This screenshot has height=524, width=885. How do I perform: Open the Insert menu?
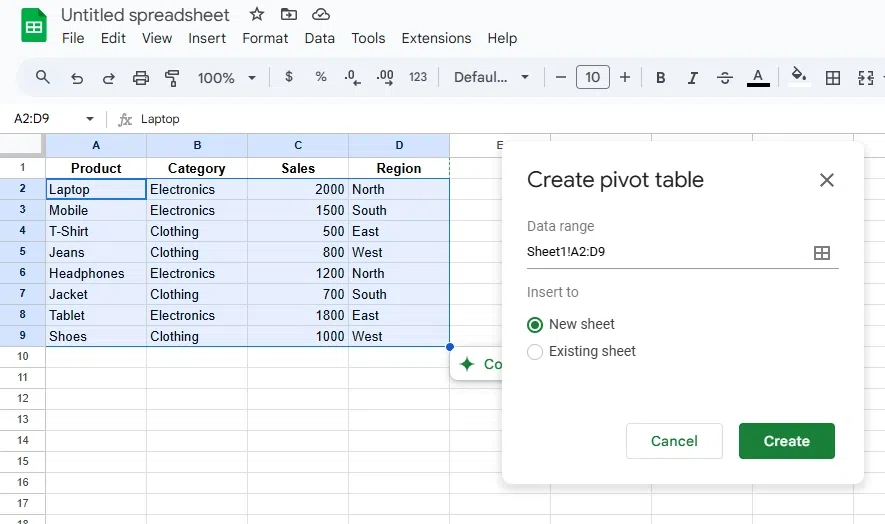(207, 38)
